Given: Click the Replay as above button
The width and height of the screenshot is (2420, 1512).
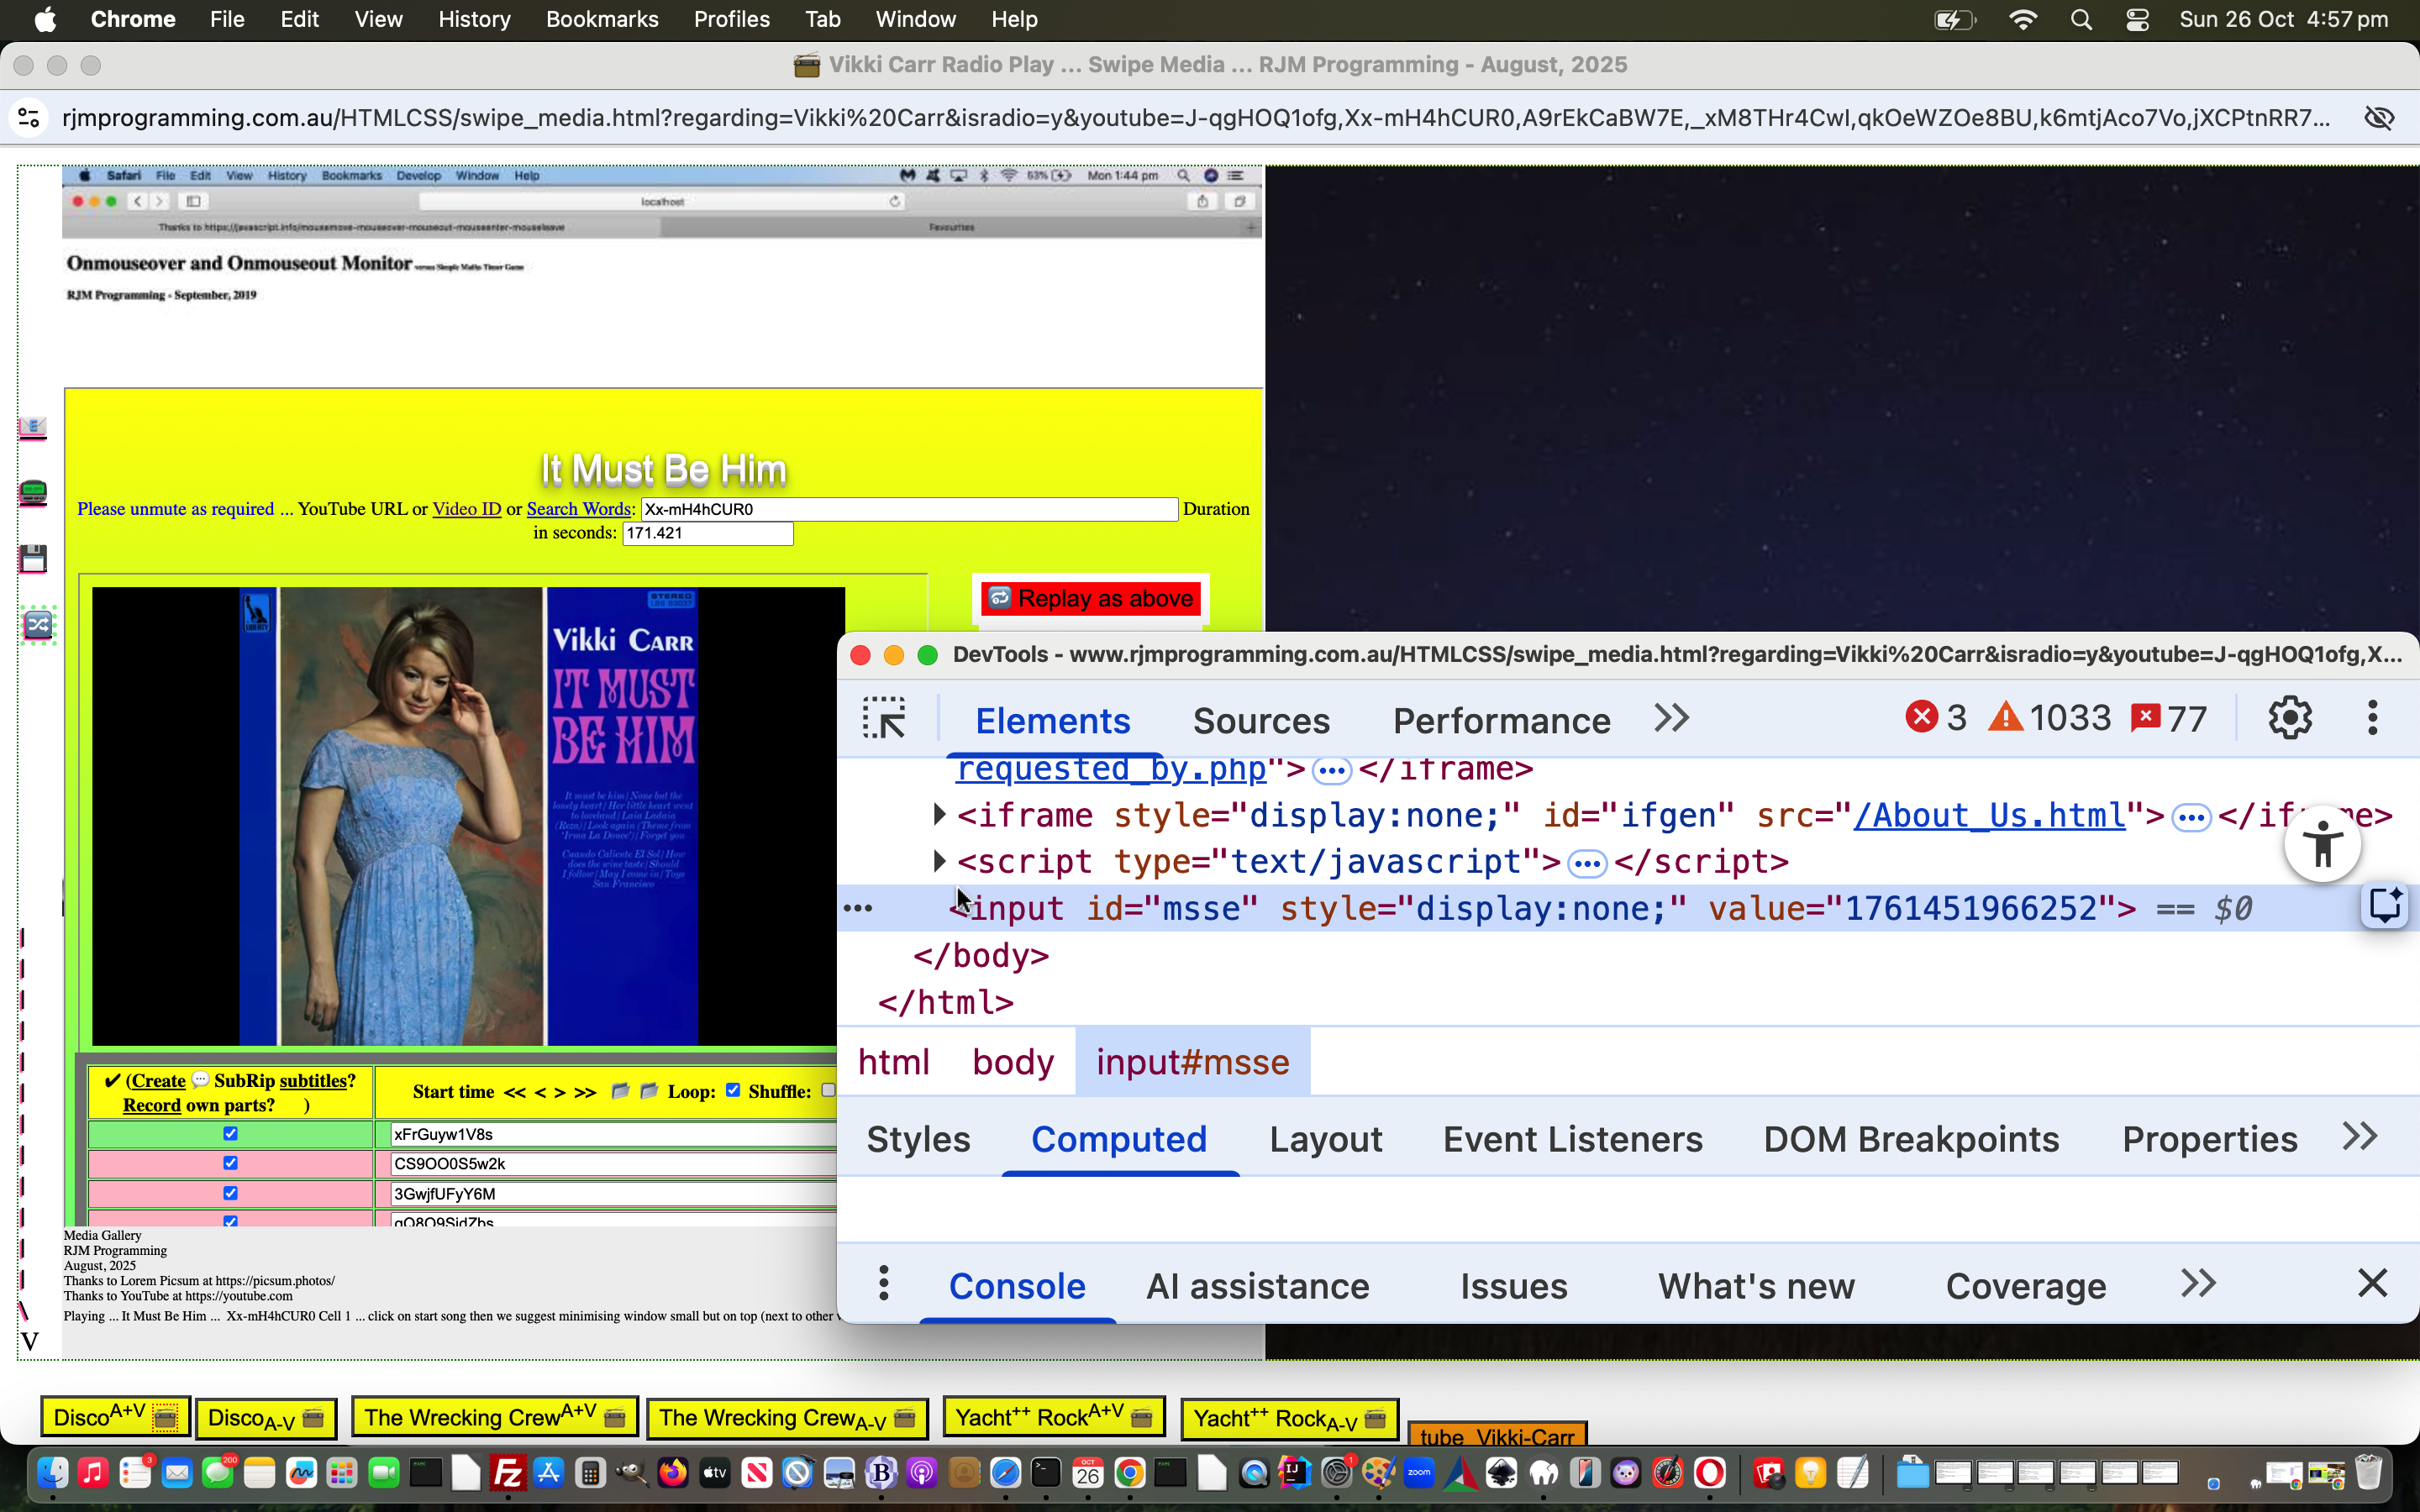Looking at the screenshot, I should click(1091, 598).
